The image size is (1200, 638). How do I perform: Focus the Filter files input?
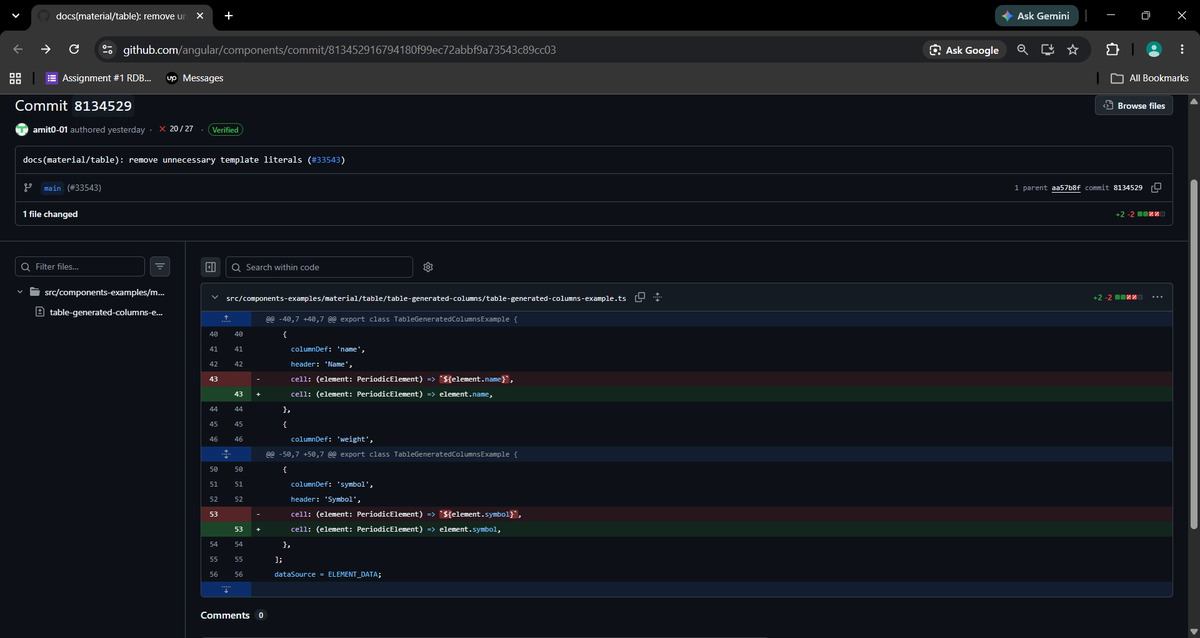[x=80, y=267]
